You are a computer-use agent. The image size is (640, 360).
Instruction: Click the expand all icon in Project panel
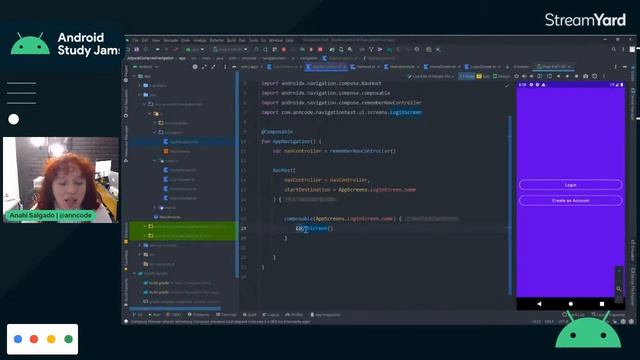coord(204,67)
